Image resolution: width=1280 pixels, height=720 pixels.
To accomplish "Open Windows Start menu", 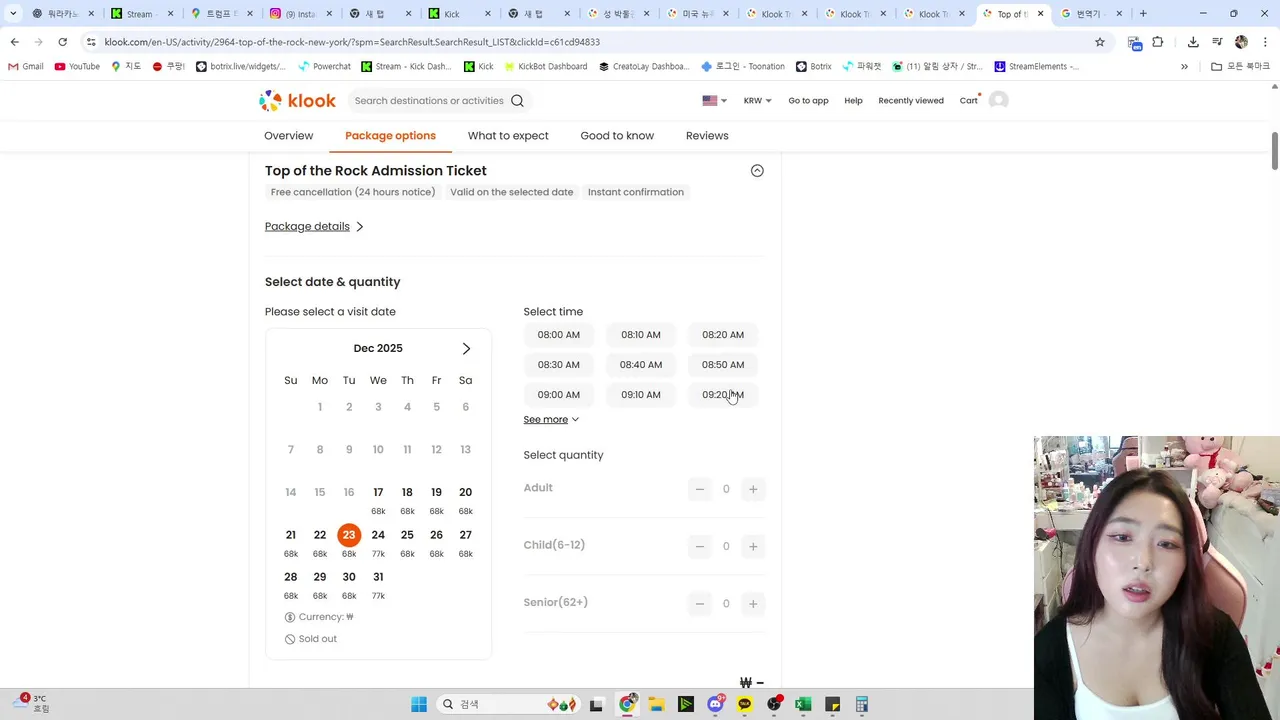I will pos(419,704).
